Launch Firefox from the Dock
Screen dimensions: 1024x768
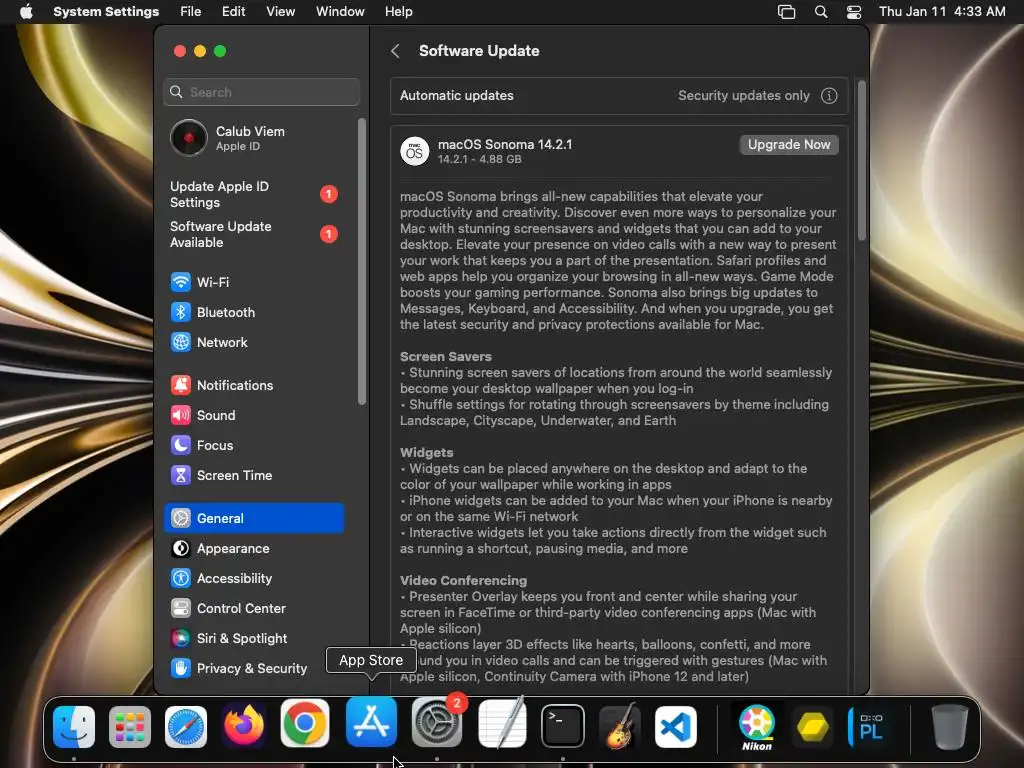(244, 726)
